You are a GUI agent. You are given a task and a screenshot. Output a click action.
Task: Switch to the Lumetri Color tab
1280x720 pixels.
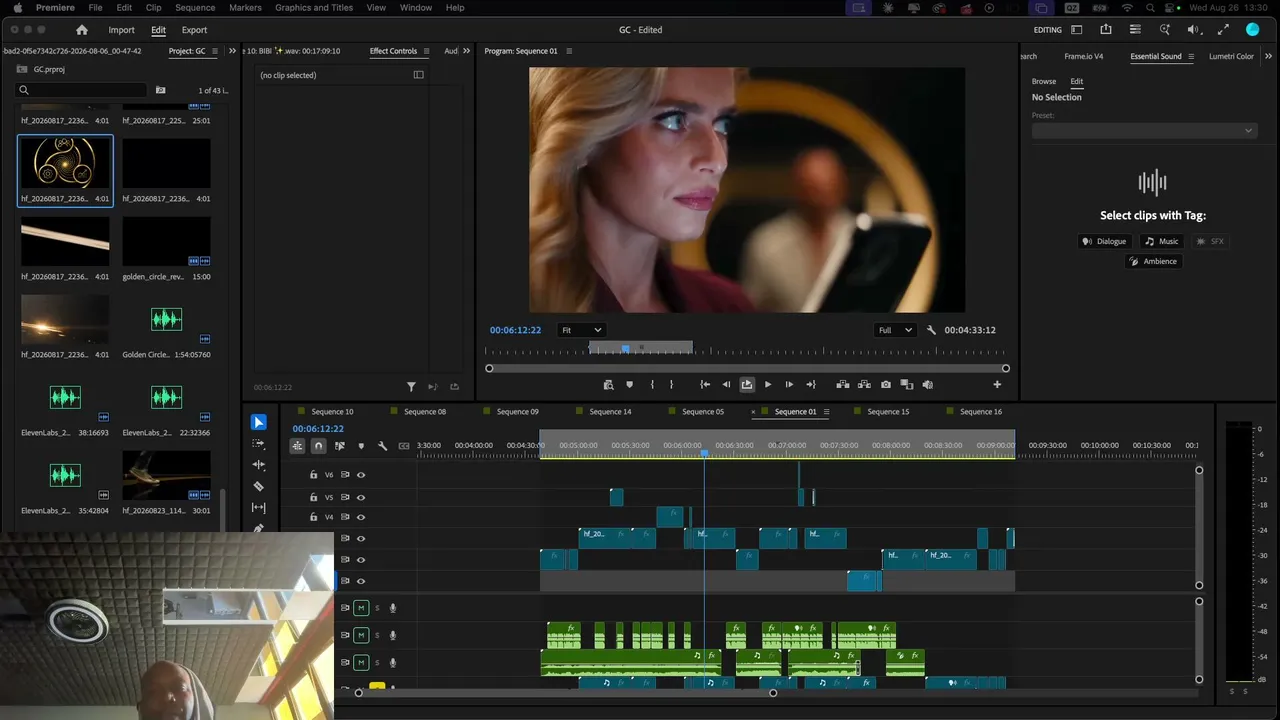point(1231,56)
